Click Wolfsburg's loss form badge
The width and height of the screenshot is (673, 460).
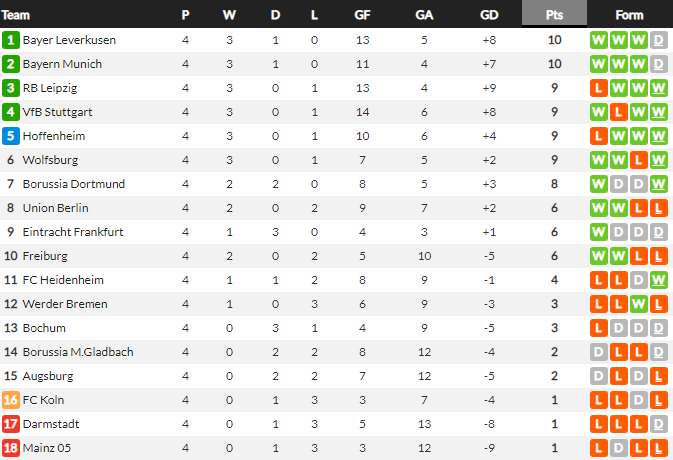click(x=639, y=160)
